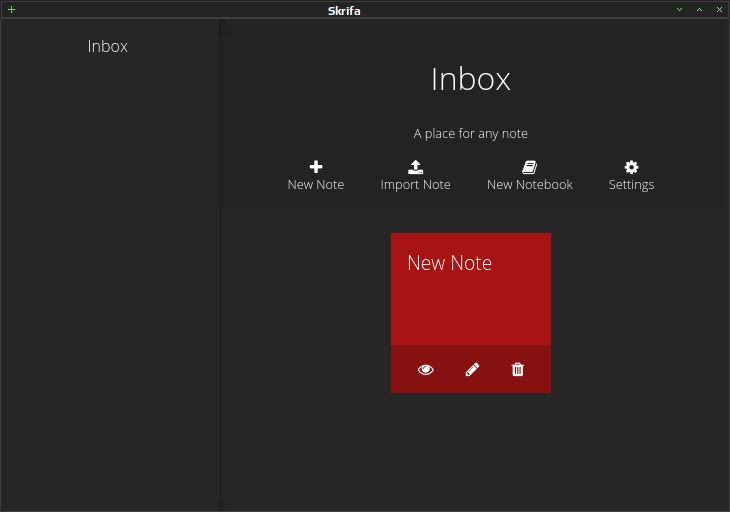Viewport: 730px width, 512px height.
Task: Click the Settings text label
Action: (x=631, y=185)
